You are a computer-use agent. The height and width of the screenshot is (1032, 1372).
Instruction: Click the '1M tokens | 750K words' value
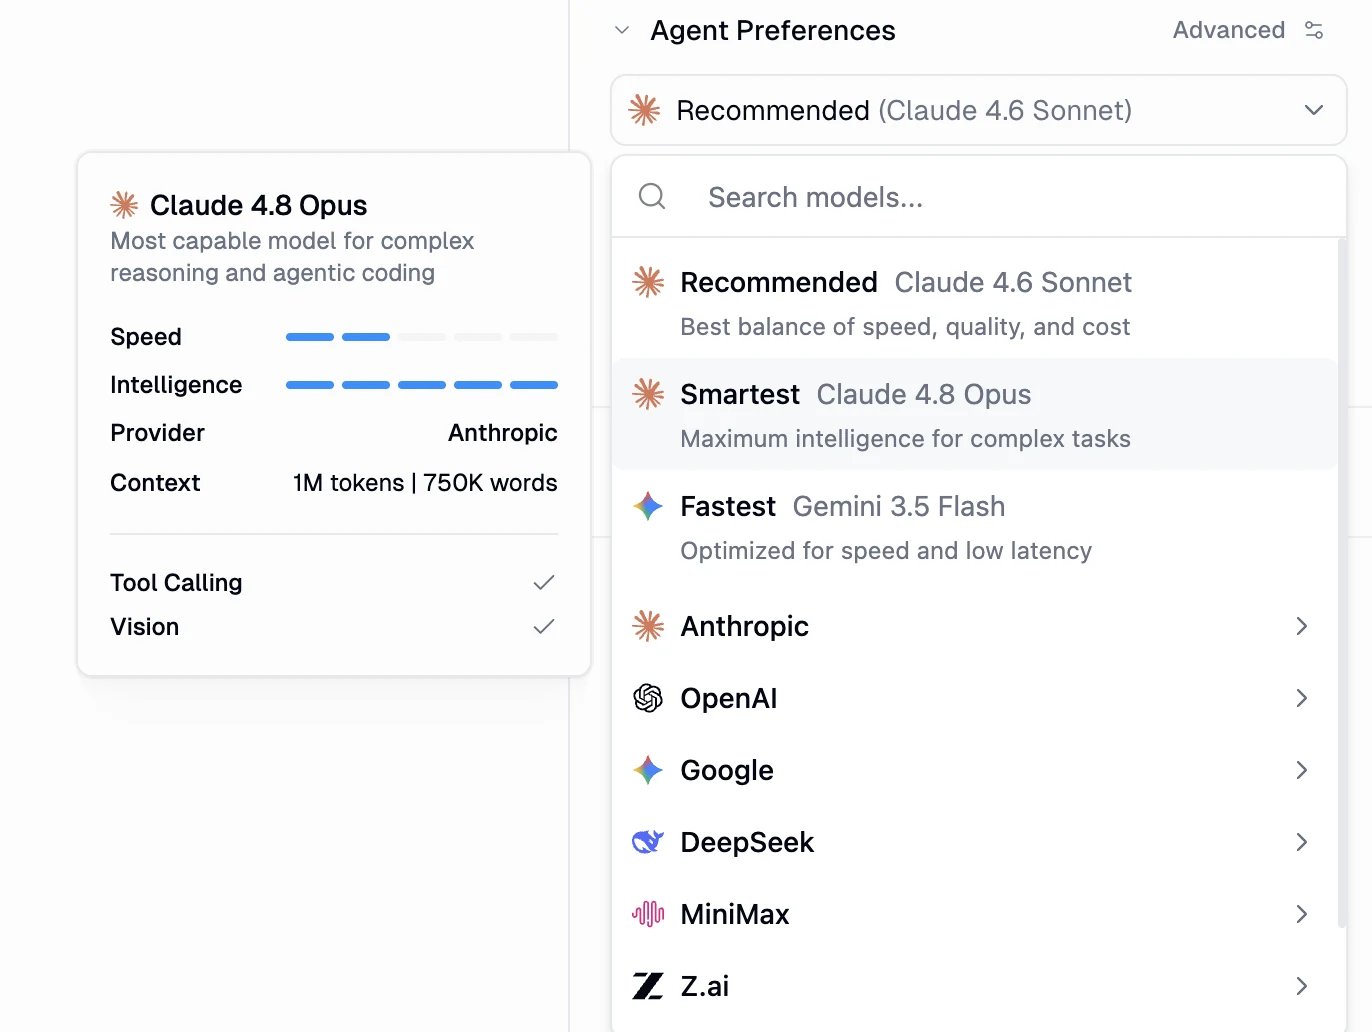coord(425,482)
